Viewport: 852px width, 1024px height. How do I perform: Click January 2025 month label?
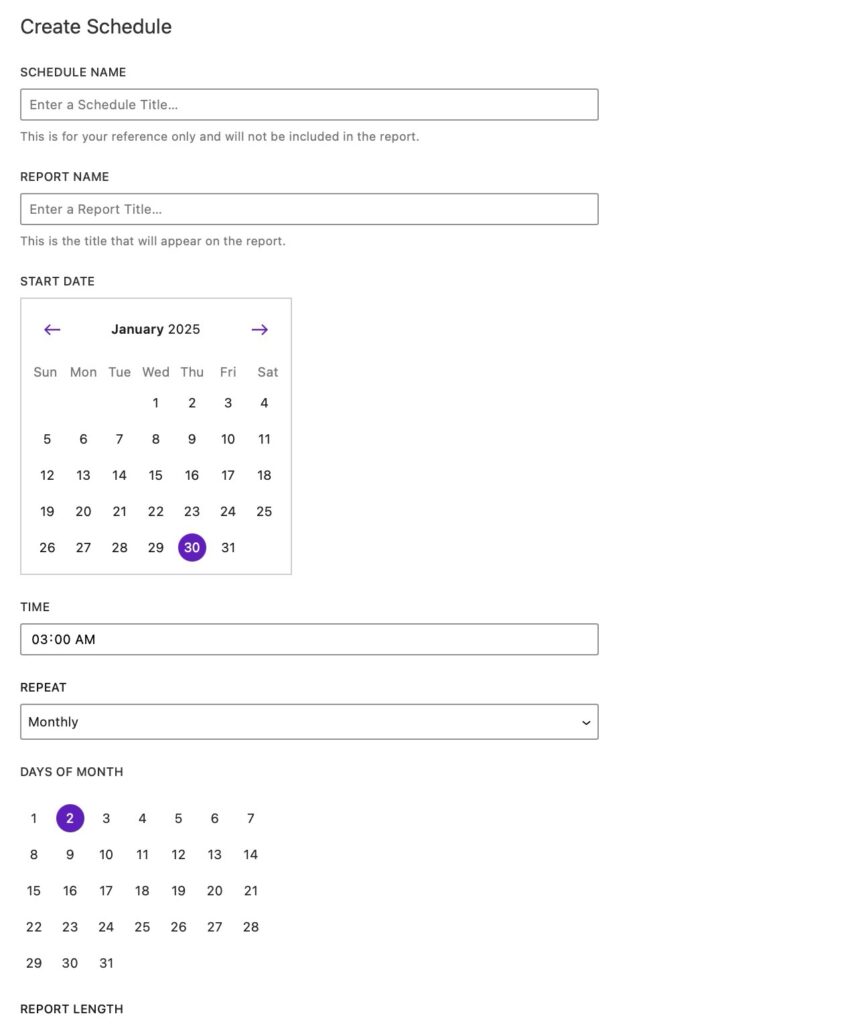[156, 330]
